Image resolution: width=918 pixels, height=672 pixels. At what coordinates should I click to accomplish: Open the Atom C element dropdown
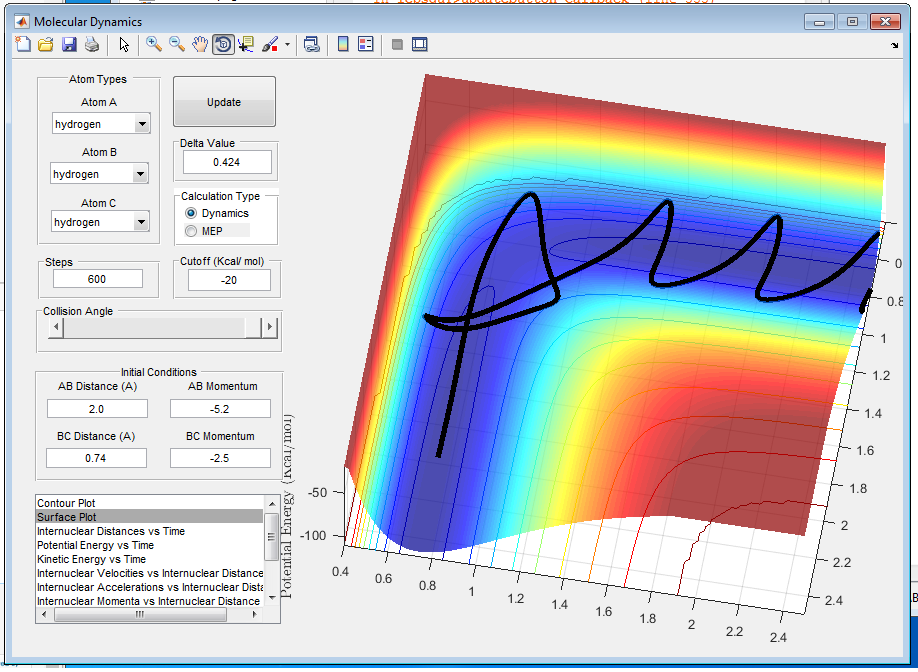tap(141, 222)
